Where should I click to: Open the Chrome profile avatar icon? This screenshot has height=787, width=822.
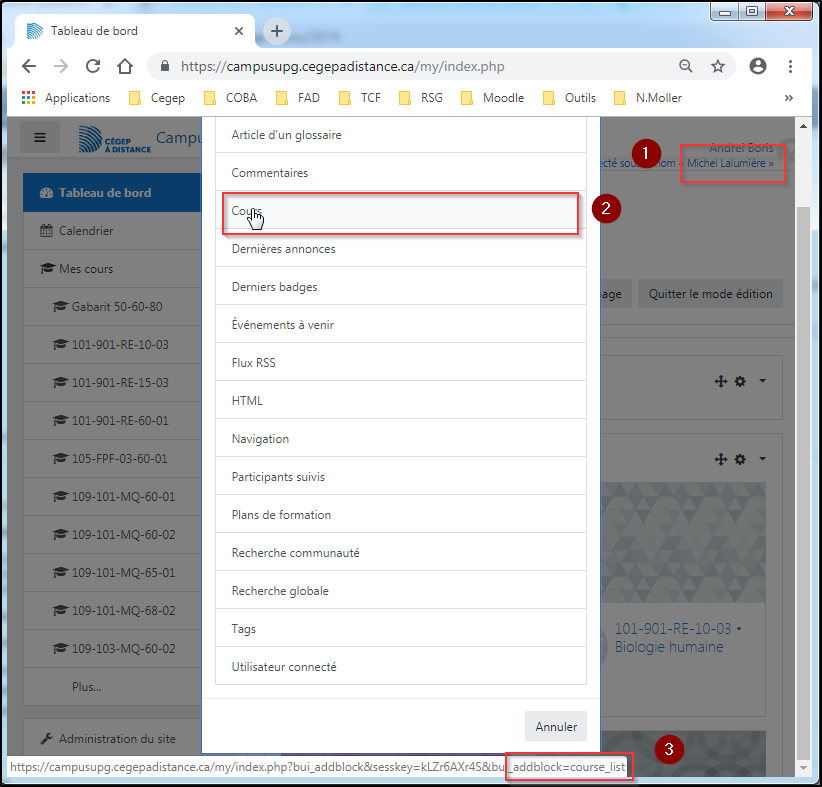coord(758,67)
